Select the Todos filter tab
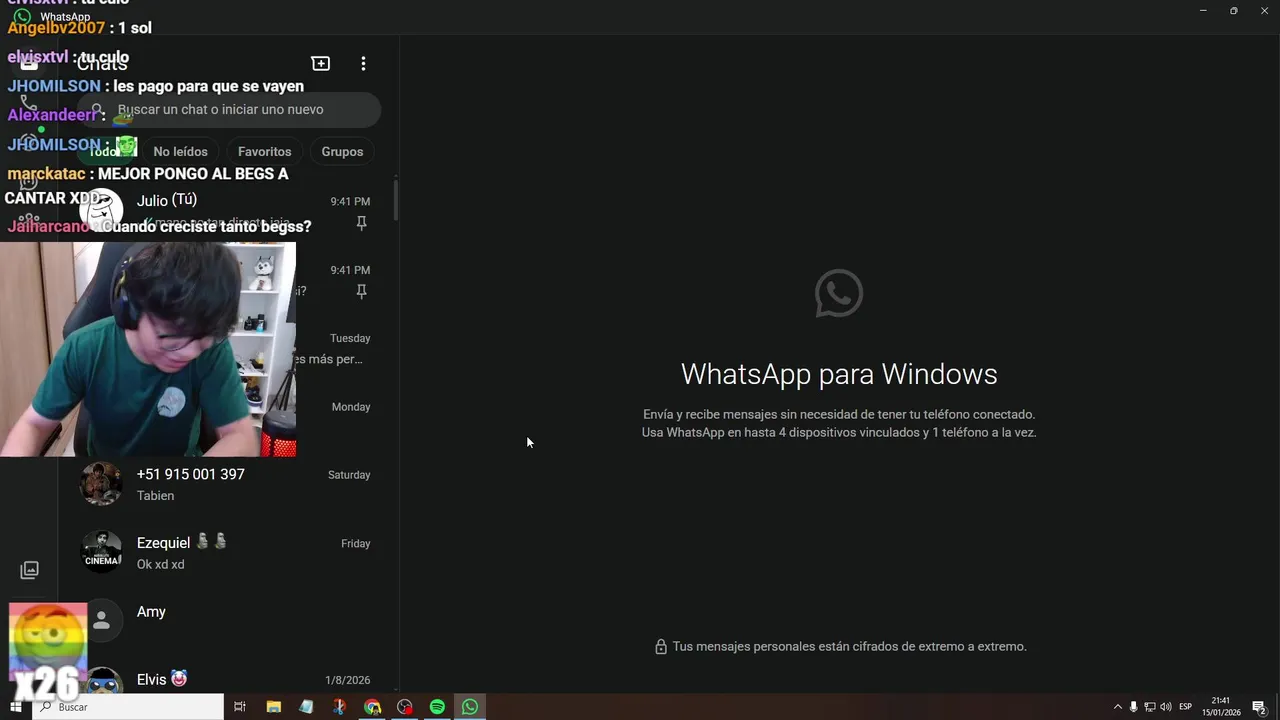This screenshot has height=720, width=1280. coord(105,152)
